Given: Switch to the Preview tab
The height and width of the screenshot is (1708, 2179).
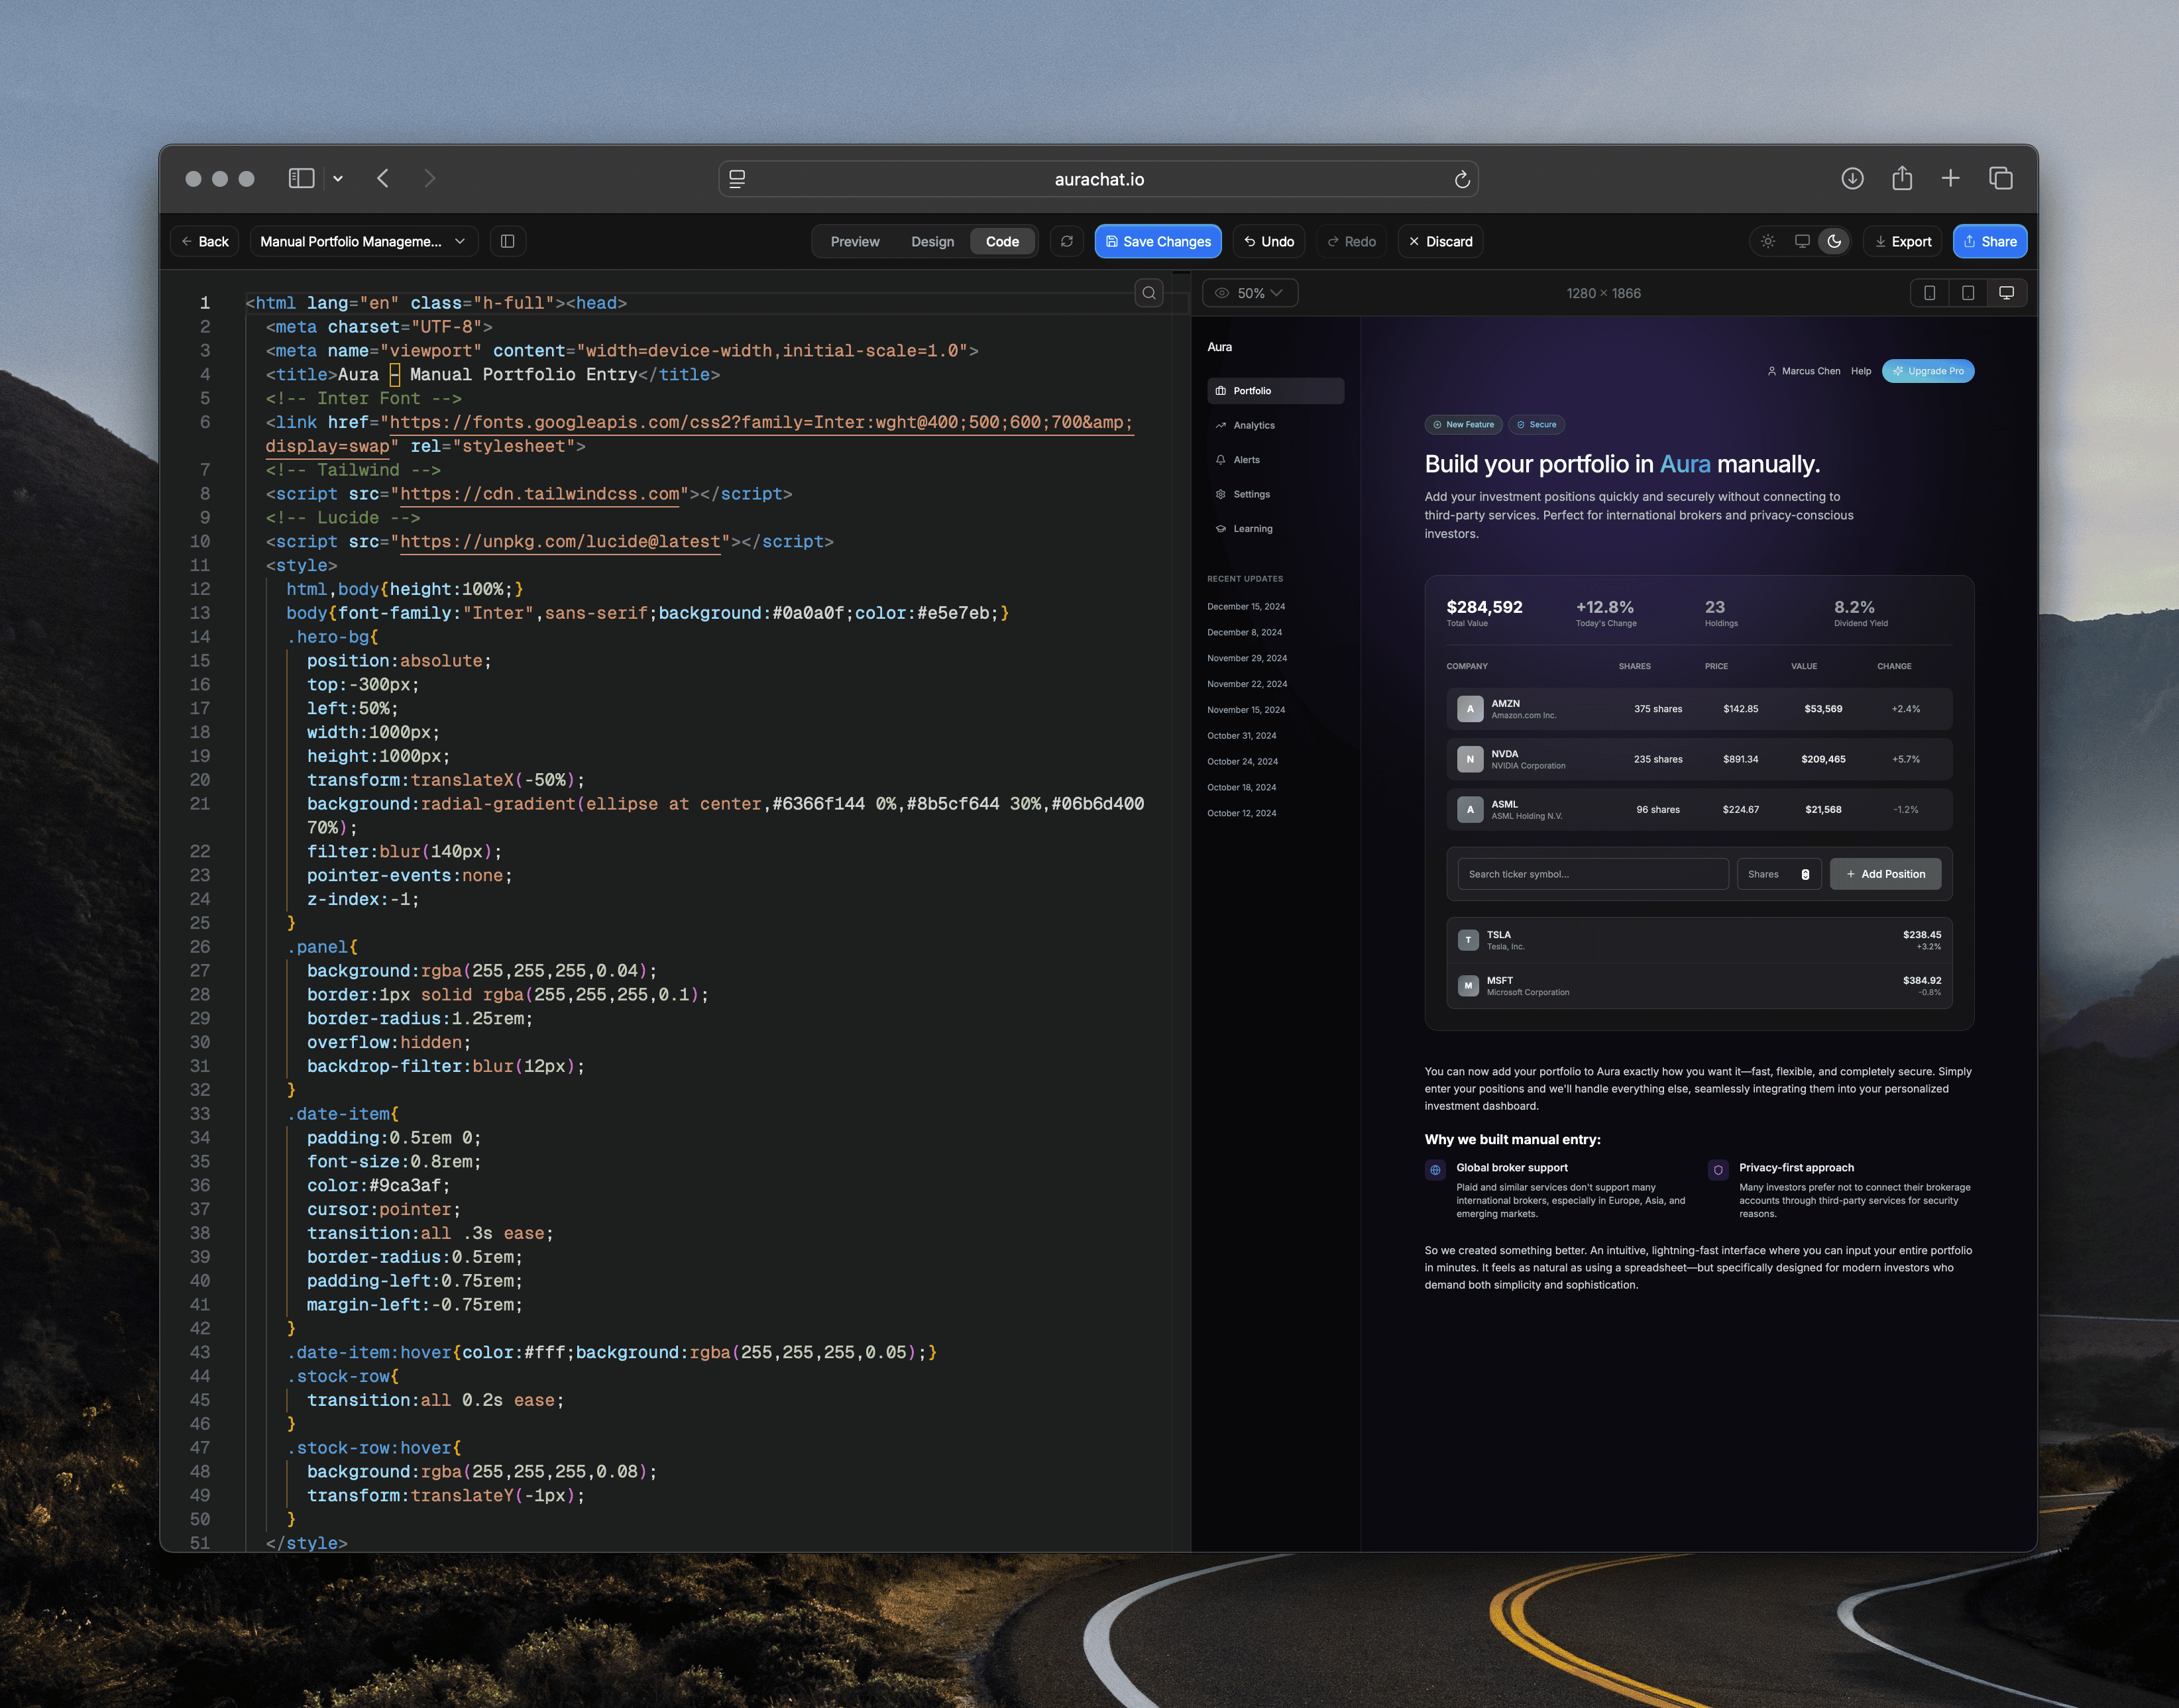Looking at the screenshot, I should [855, 241].
